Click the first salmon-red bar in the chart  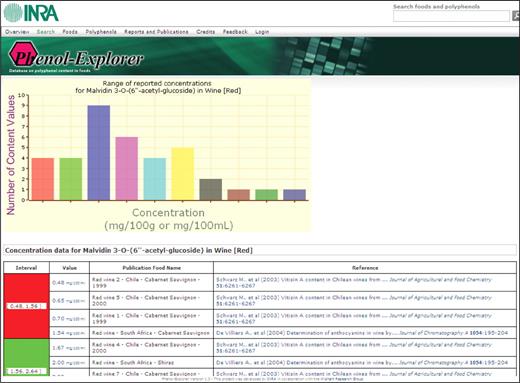click(x=43, y=179)
